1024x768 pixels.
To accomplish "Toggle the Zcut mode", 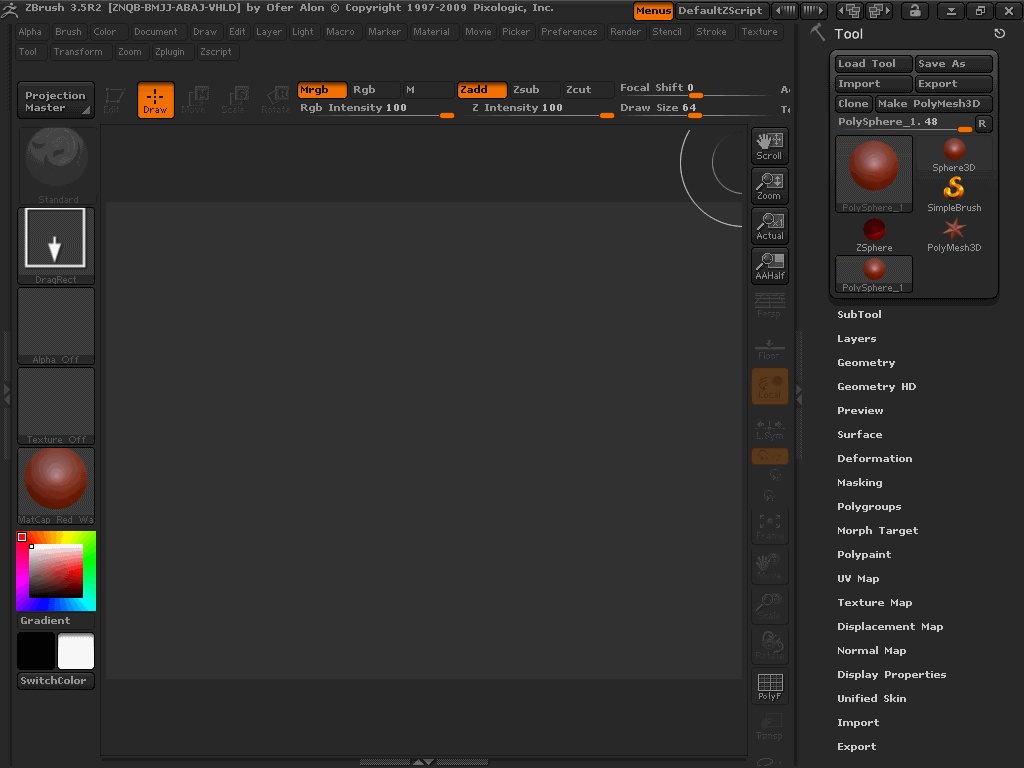I will [588, 89].
